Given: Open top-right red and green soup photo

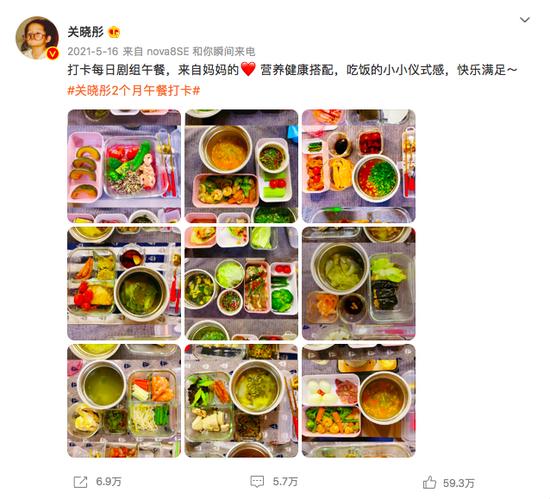Looking at the screenshot, I should 359,166.
